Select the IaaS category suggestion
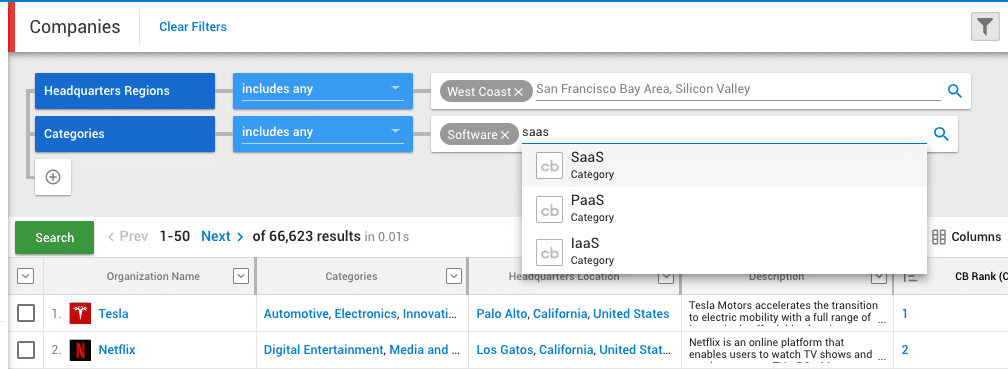The width and height of the screenshot is (1008, 369). pos(724,251)
